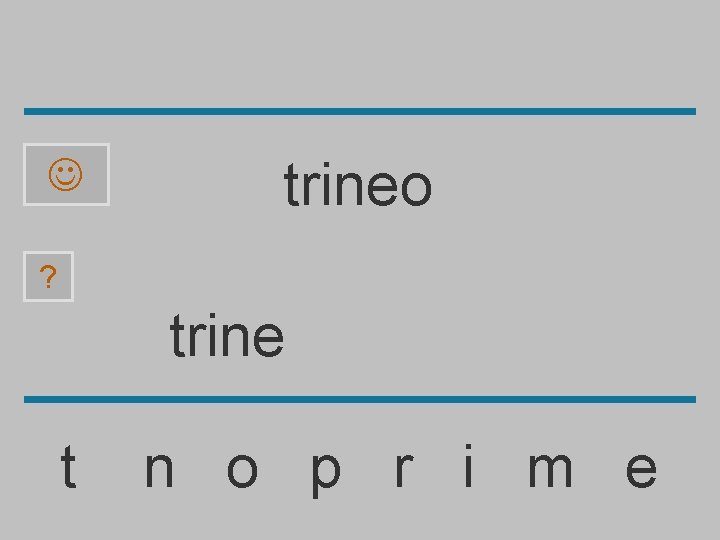Open the question mark help button
The width and height of the screenshot is (720, 540).
point(48,276)
